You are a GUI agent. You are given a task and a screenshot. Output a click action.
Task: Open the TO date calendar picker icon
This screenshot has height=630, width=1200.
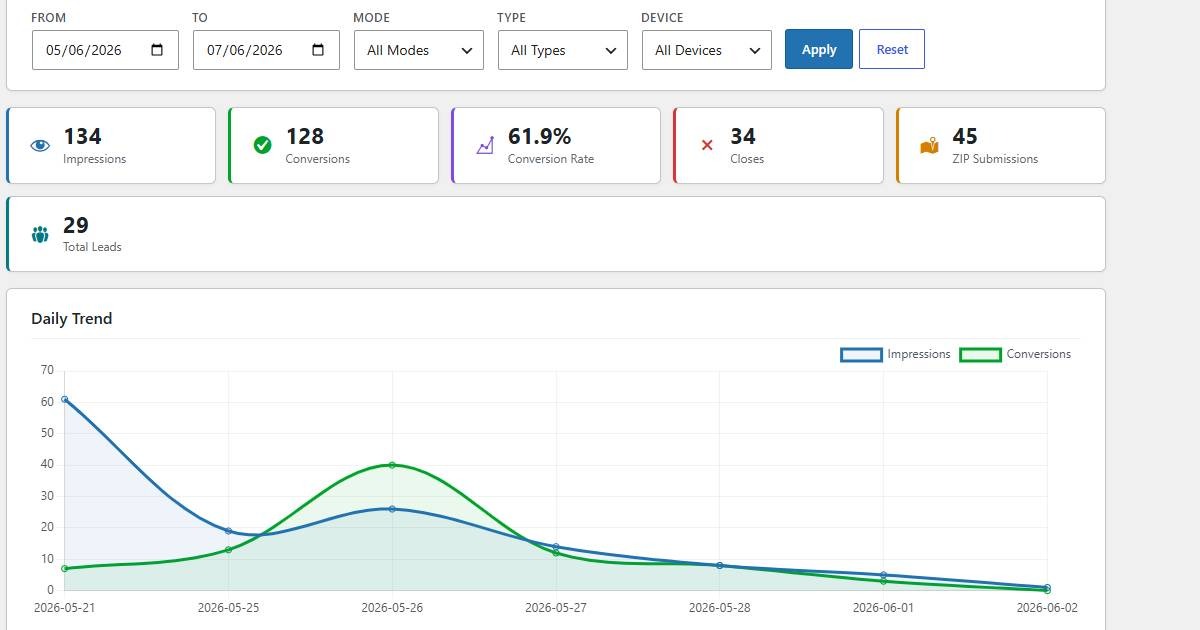318,50
